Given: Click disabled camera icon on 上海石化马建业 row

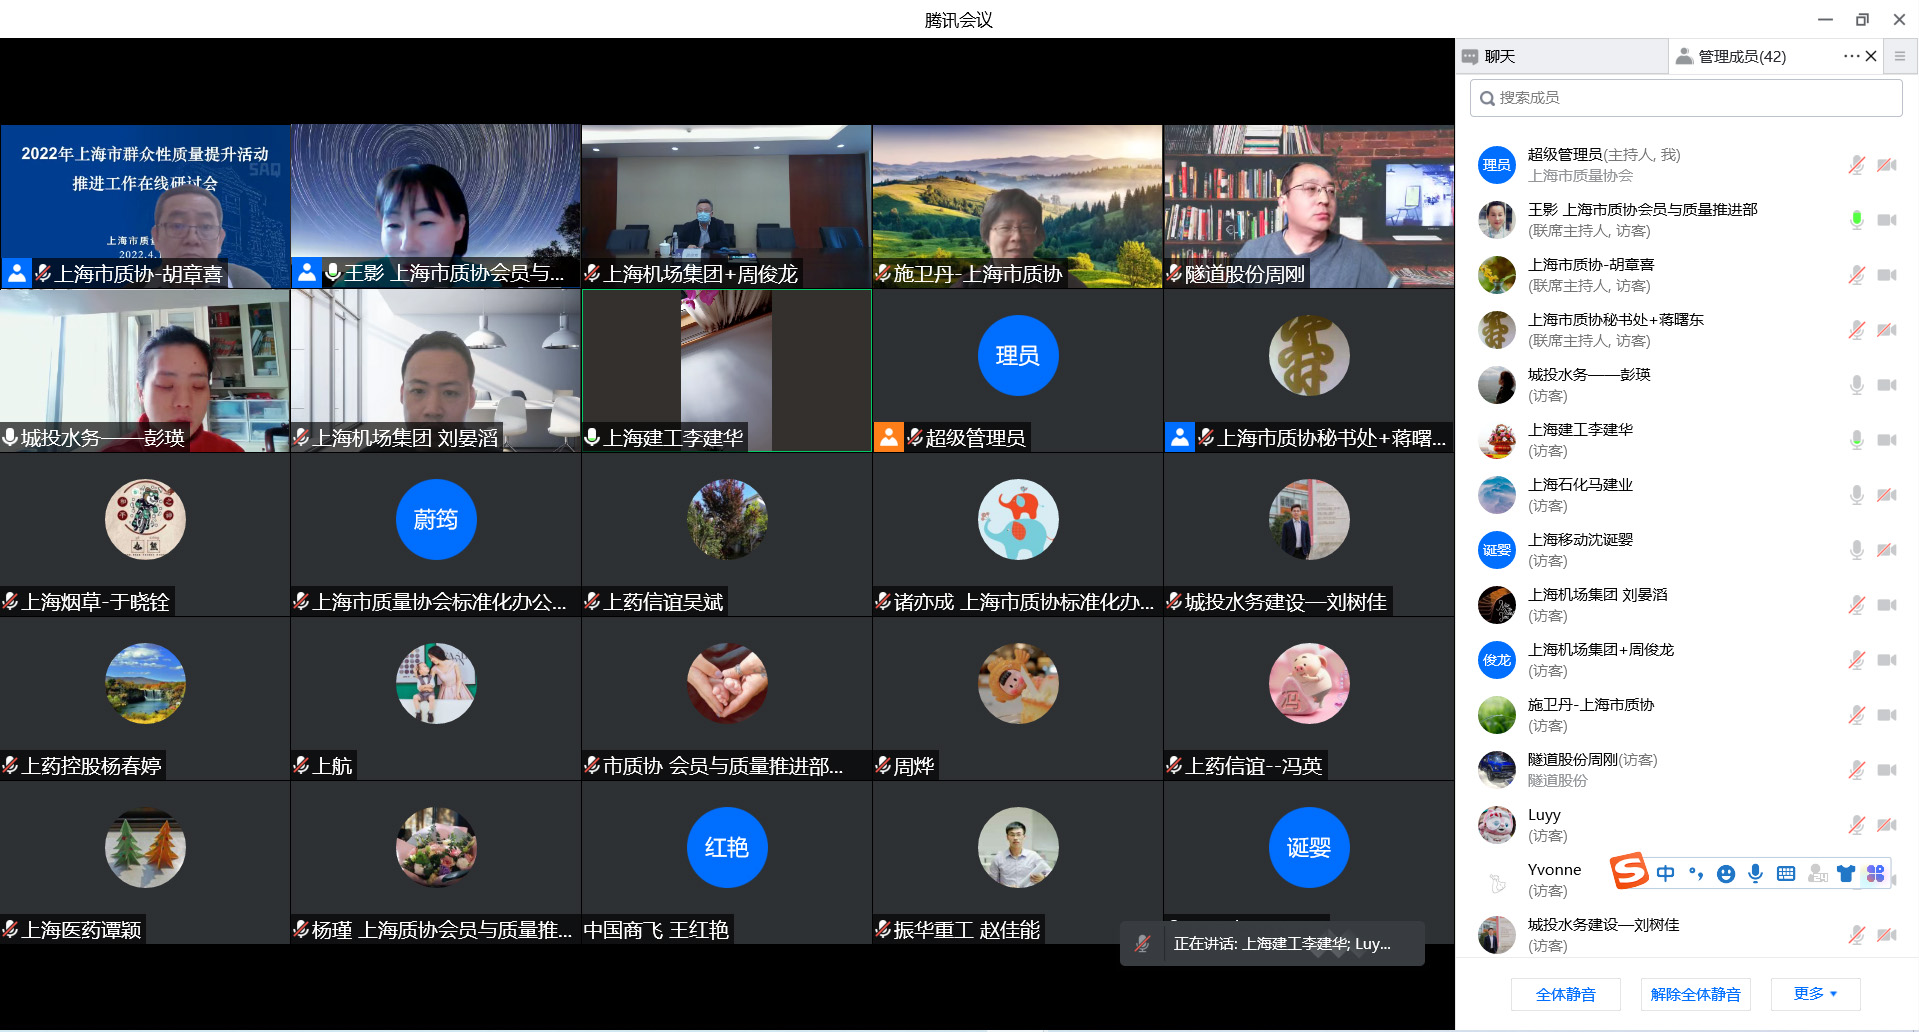Looking at the screenshot, I should pos(1887,495).
